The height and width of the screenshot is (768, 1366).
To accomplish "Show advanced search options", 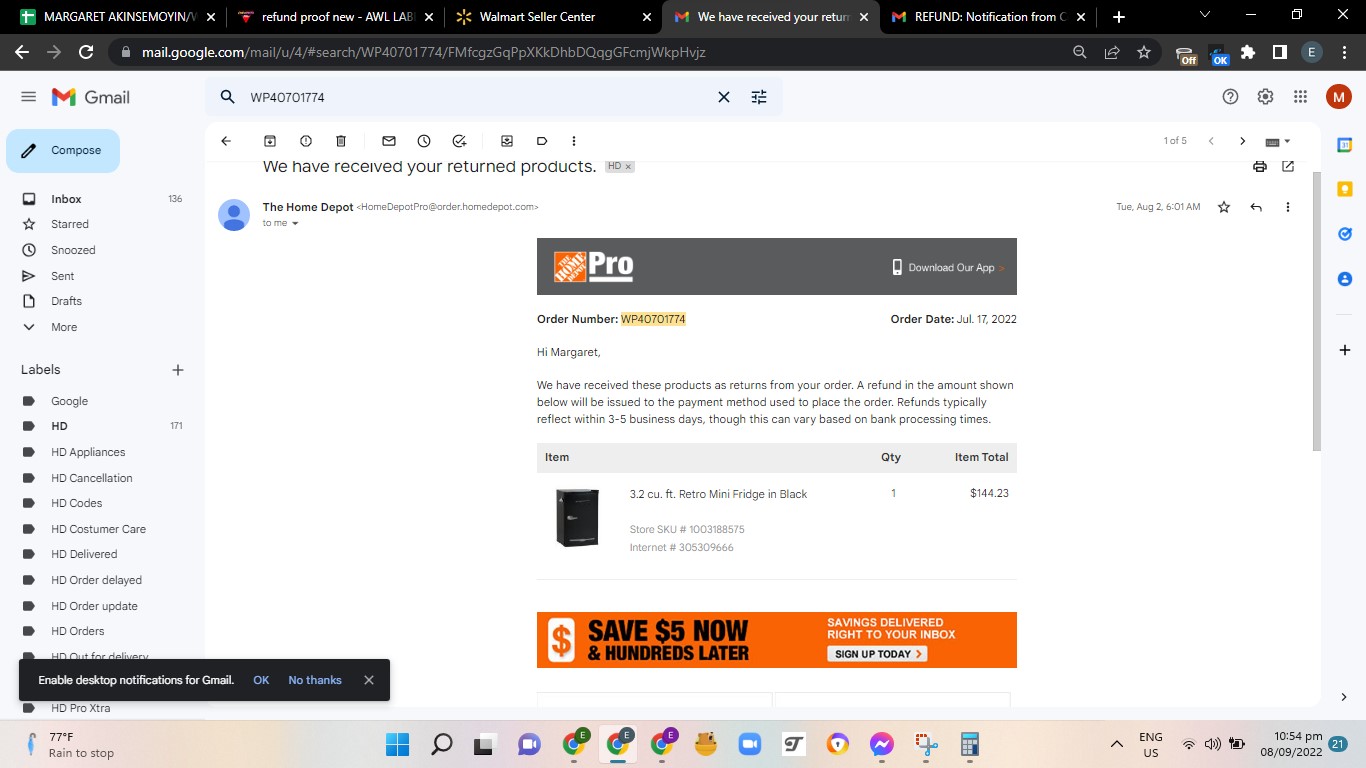I will coord(759,97).
